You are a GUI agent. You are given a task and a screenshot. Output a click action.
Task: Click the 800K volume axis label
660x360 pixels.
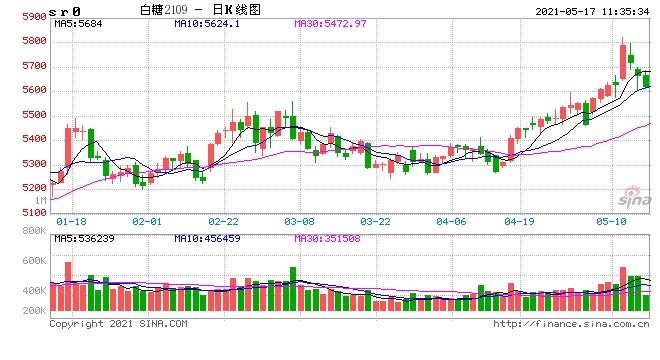pos(34,231)
